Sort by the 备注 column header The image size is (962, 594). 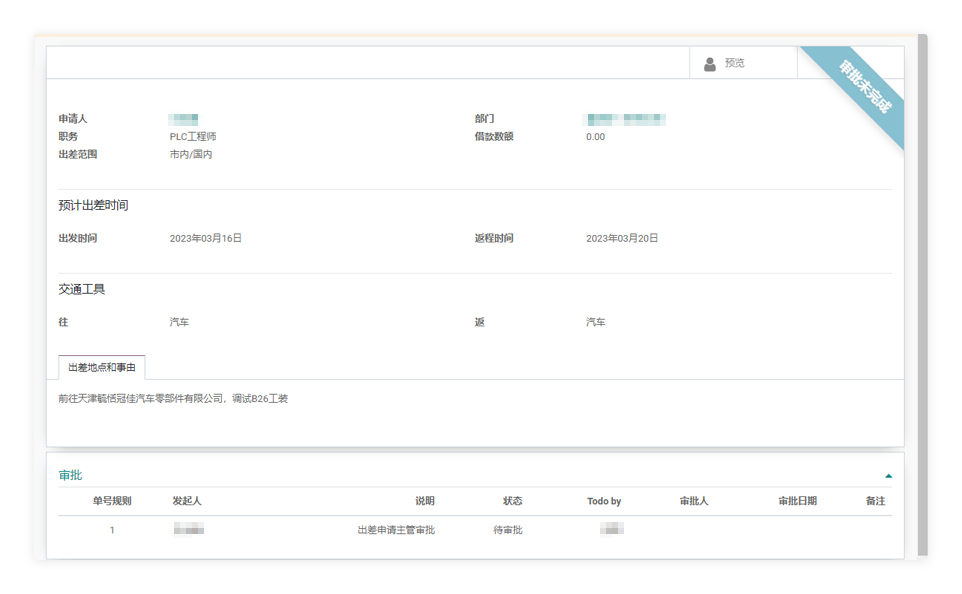click(x=875, y=501)
